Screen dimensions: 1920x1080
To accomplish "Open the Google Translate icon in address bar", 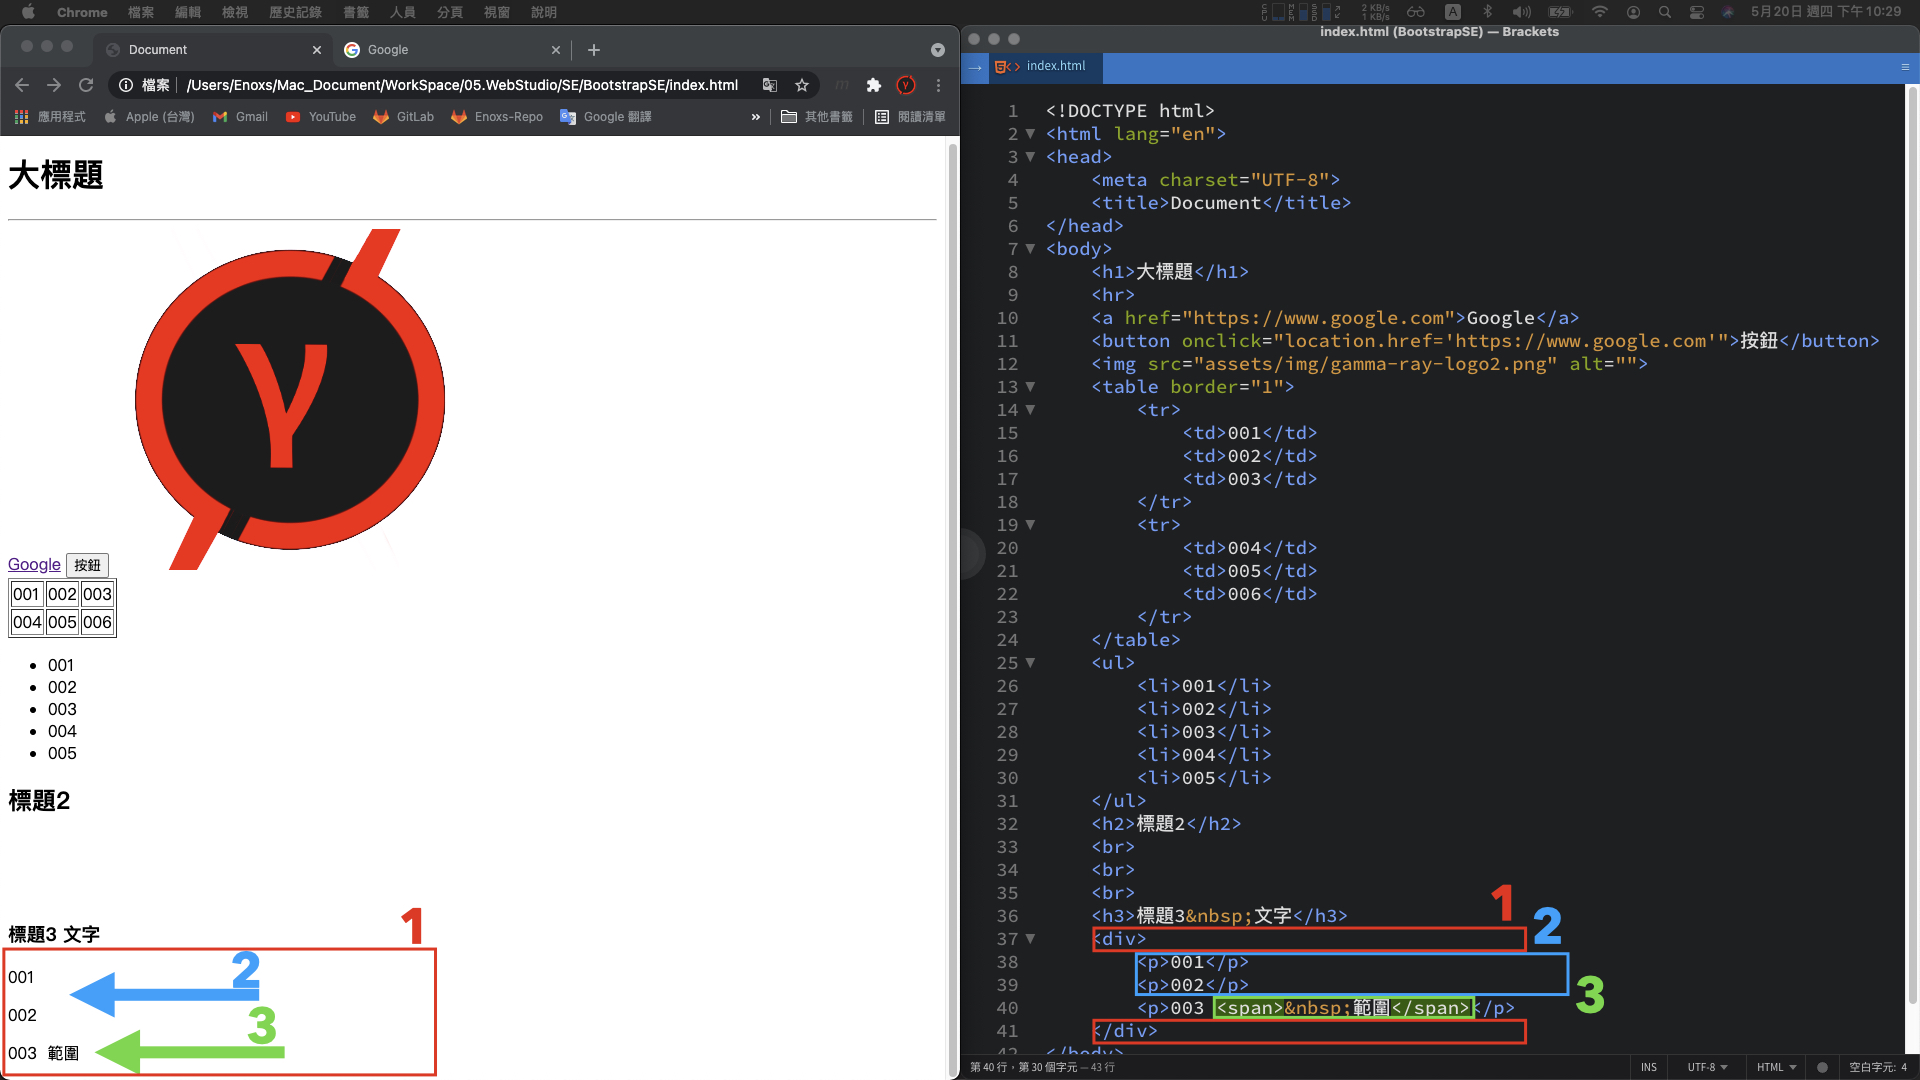I will (770, 85).
